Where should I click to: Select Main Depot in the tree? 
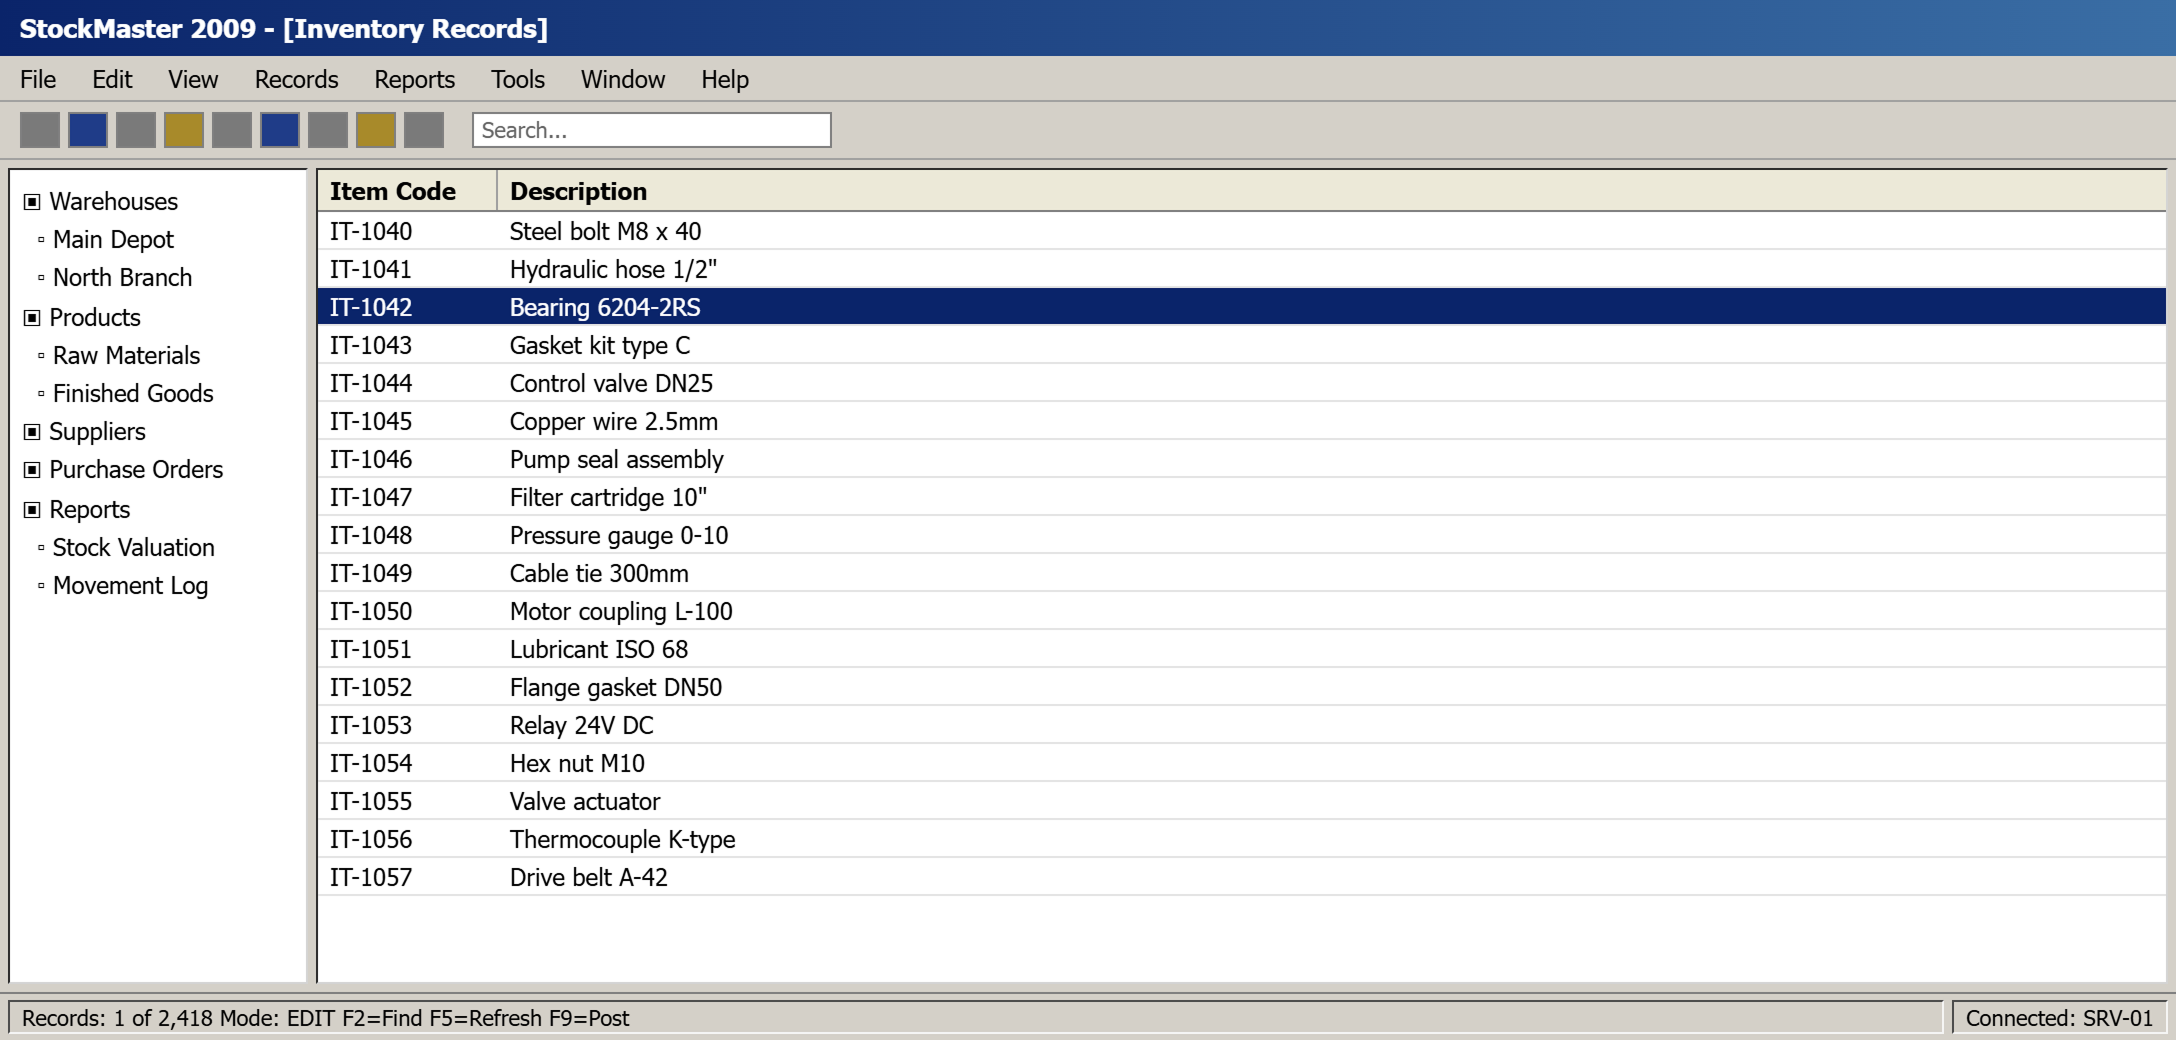coord(113,240)
